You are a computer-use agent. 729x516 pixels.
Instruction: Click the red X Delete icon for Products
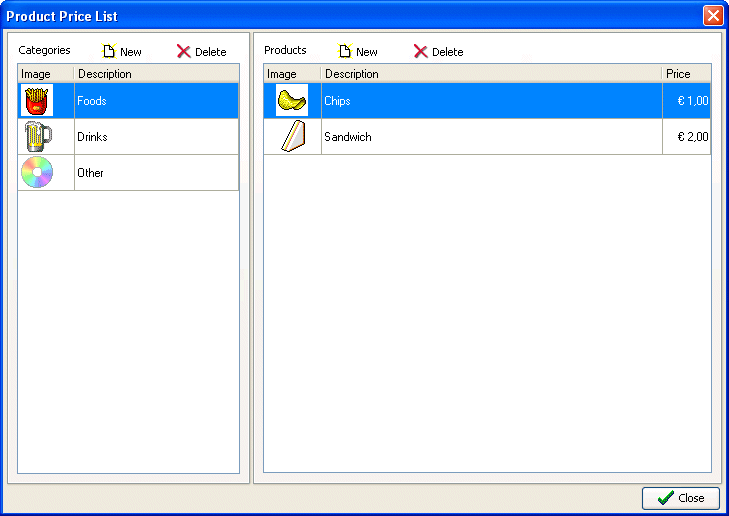(420, 51)
